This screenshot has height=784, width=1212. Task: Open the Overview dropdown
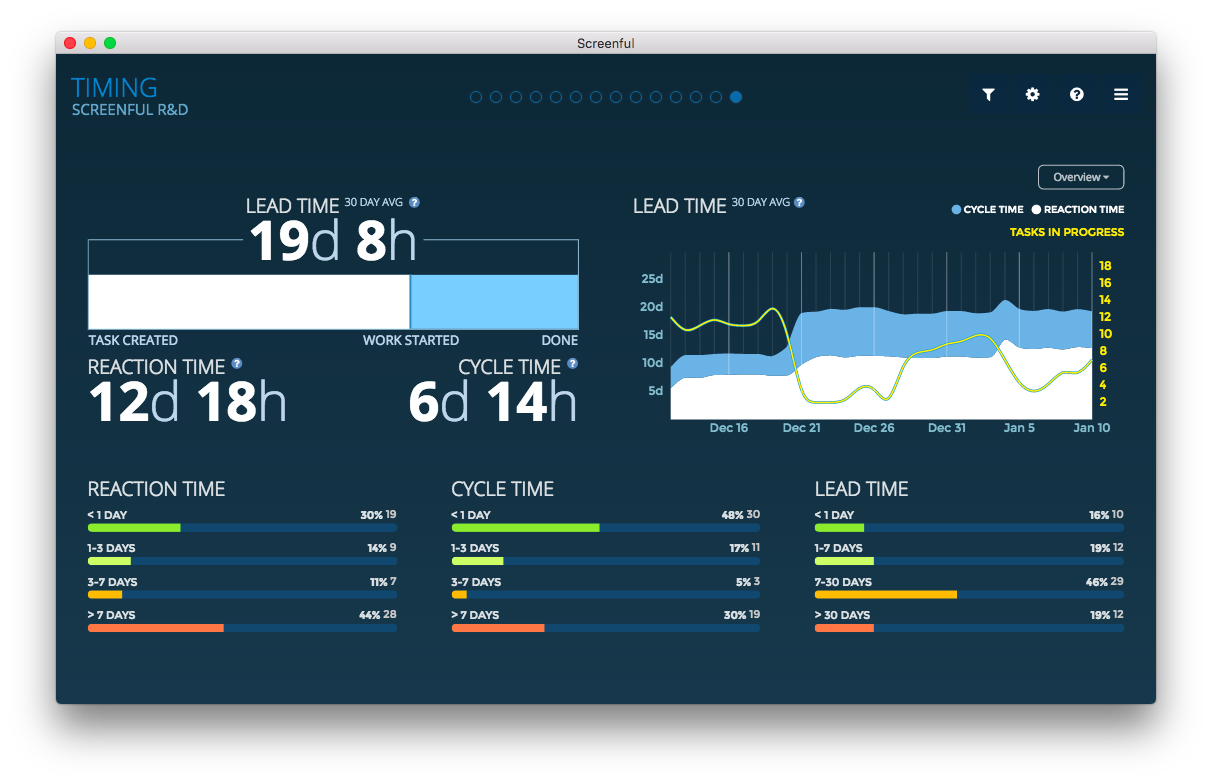click(x=1080, y=176)
